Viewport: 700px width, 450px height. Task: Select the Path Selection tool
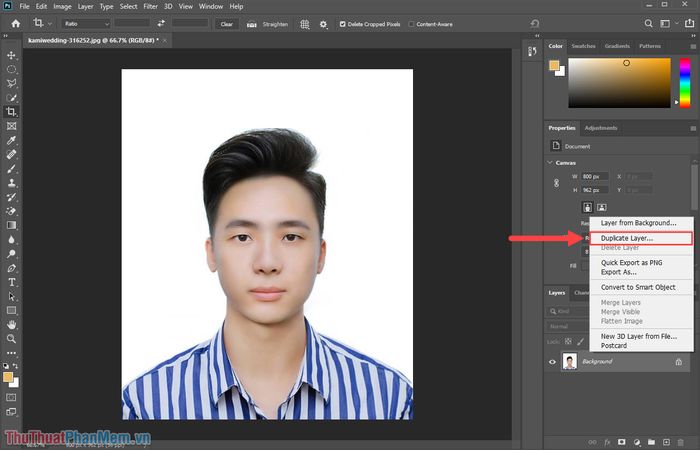(x=12, y=296)
